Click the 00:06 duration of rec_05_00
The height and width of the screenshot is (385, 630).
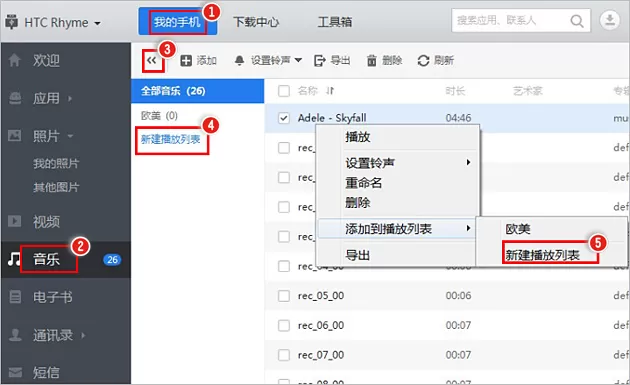click(458, 296)
